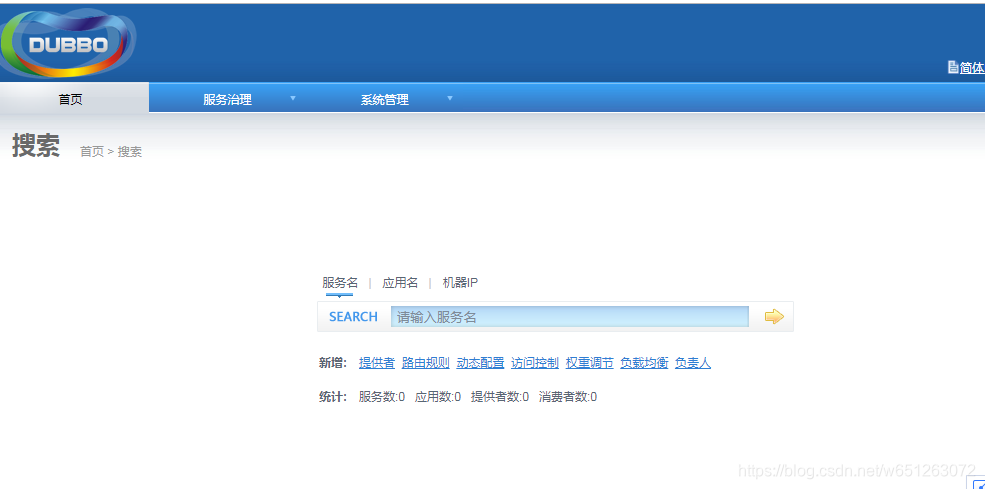Open the 系统管理 menu
The height and width of the screenshot is (489, 985).
[x=384, y=99]
